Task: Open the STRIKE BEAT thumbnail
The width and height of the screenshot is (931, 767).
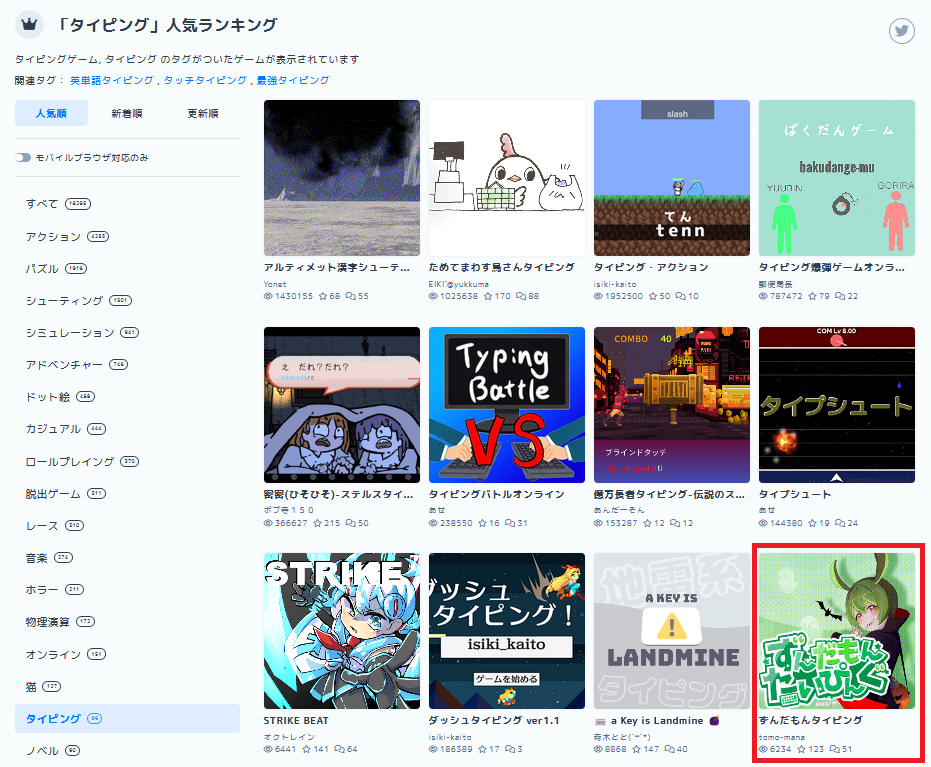Action: [x=341, y=631]
